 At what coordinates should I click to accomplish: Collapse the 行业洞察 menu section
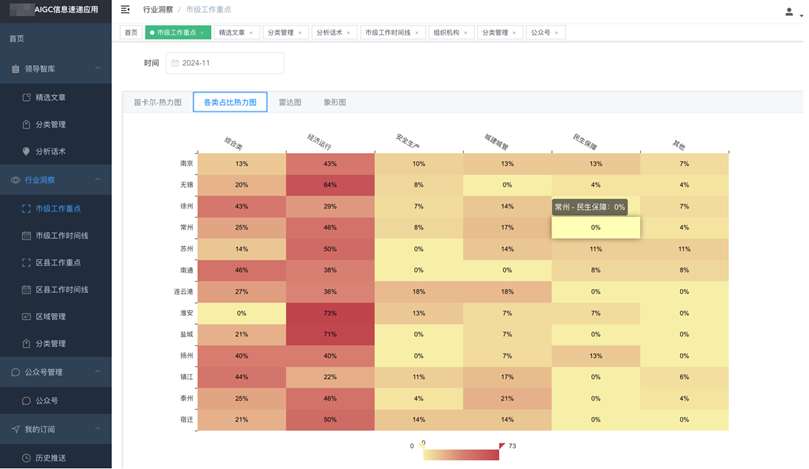pos(97,180)
